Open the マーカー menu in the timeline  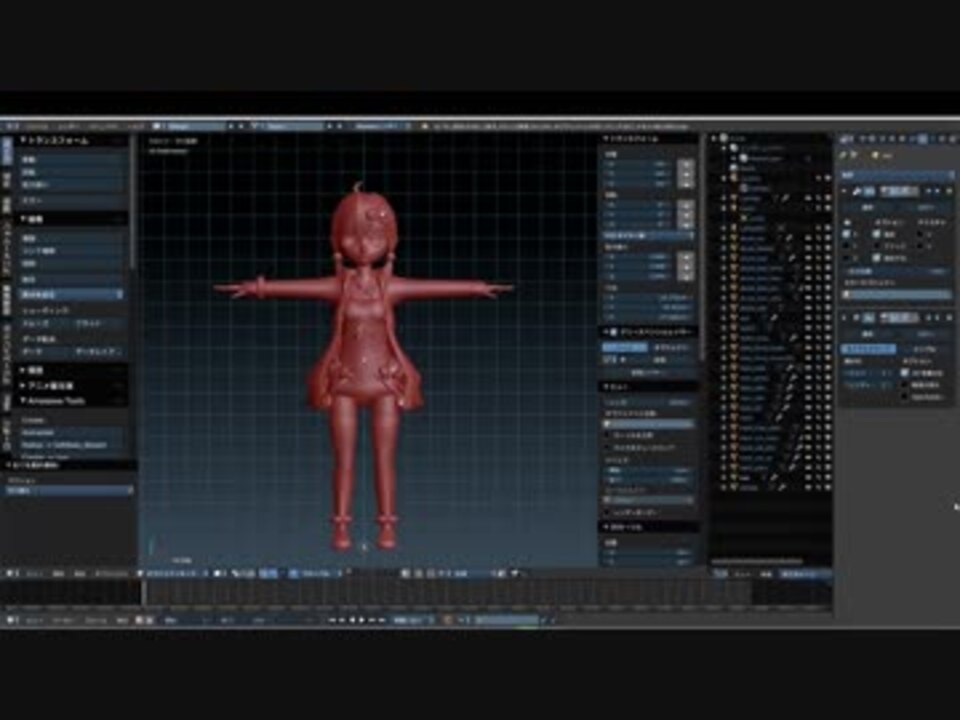pyautogui.click(x=62, y=620)
